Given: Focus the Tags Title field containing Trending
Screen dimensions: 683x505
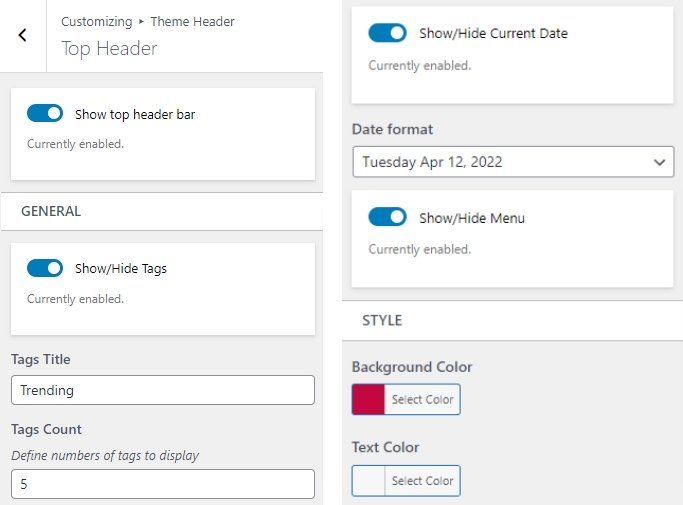Looking at the screenshot, I should click(x=162, y=390).
